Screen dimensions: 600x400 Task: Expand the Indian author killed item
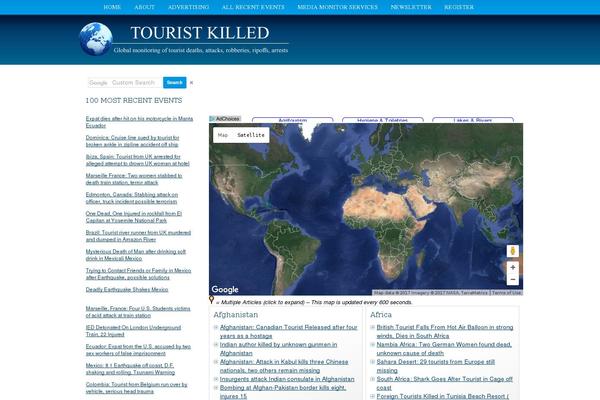(x=216, y=344)
